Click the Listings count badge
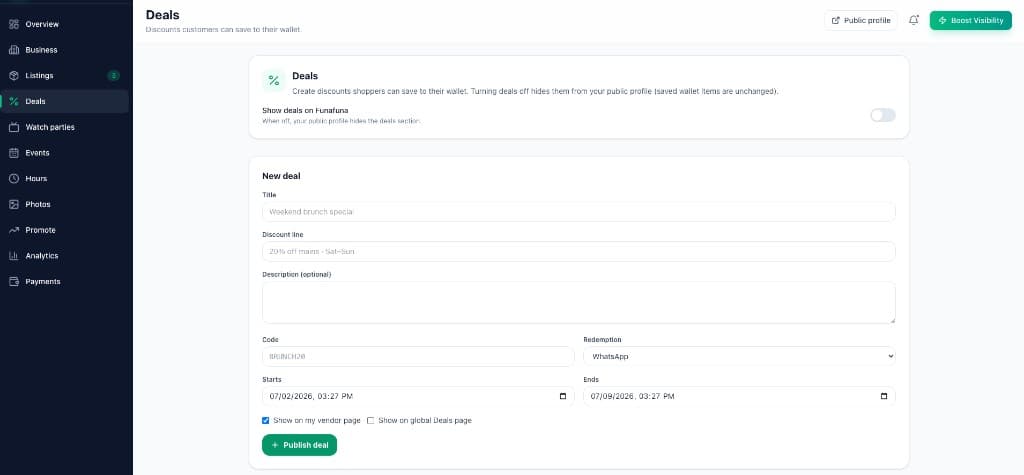This screenshot has height=475, width=1024. [x=114, y=76]
